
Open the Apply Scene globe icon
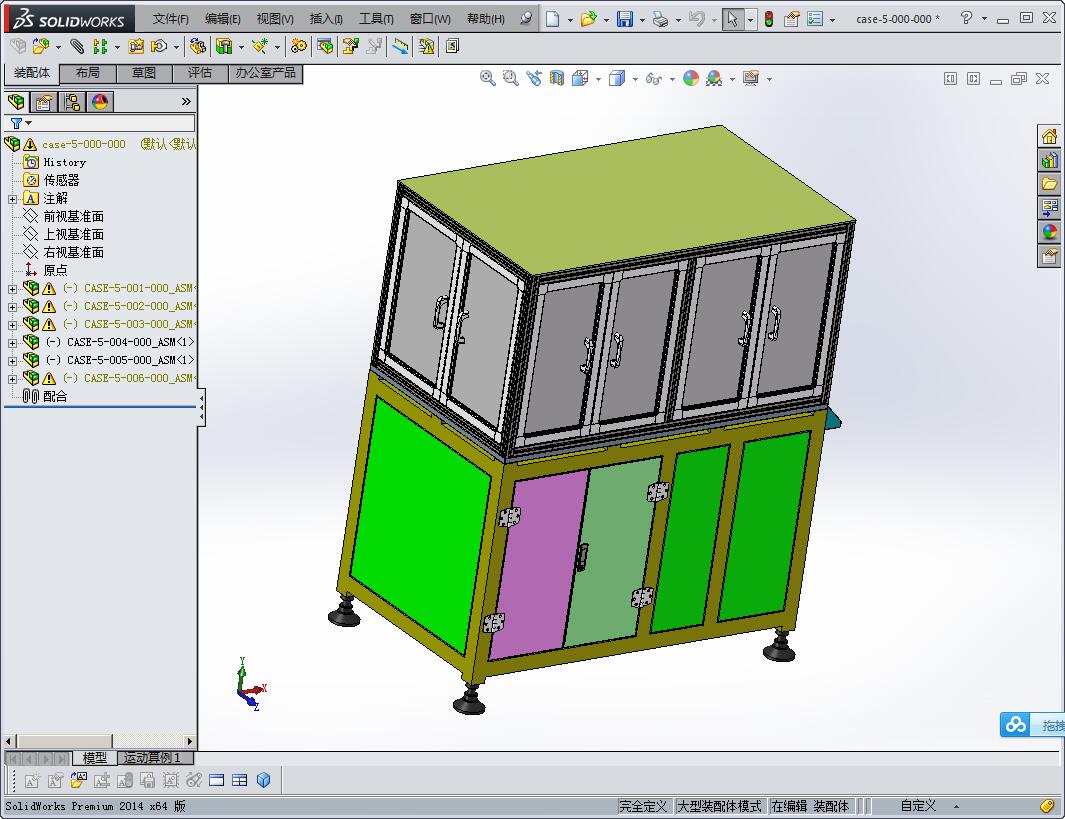click(x=712, y=78)
